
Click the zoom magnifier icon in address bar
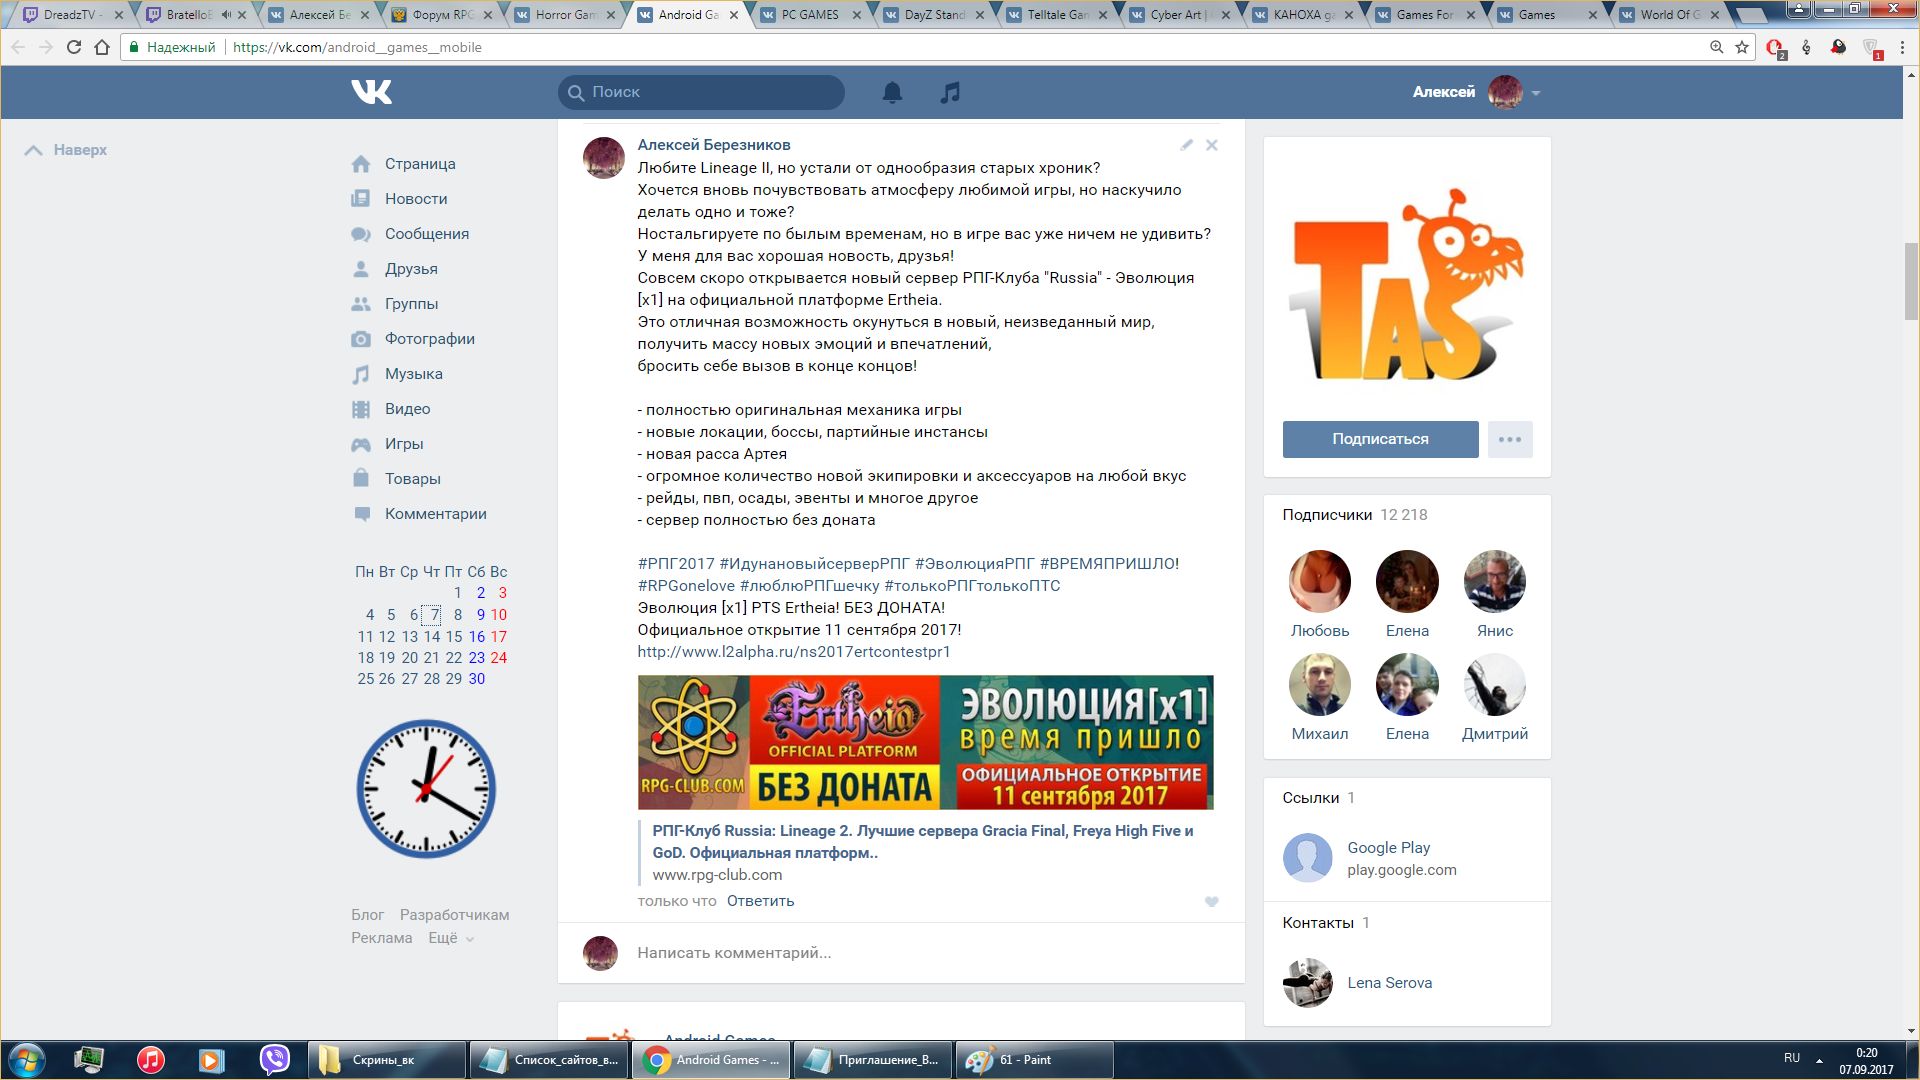(x=1716, y=47)
